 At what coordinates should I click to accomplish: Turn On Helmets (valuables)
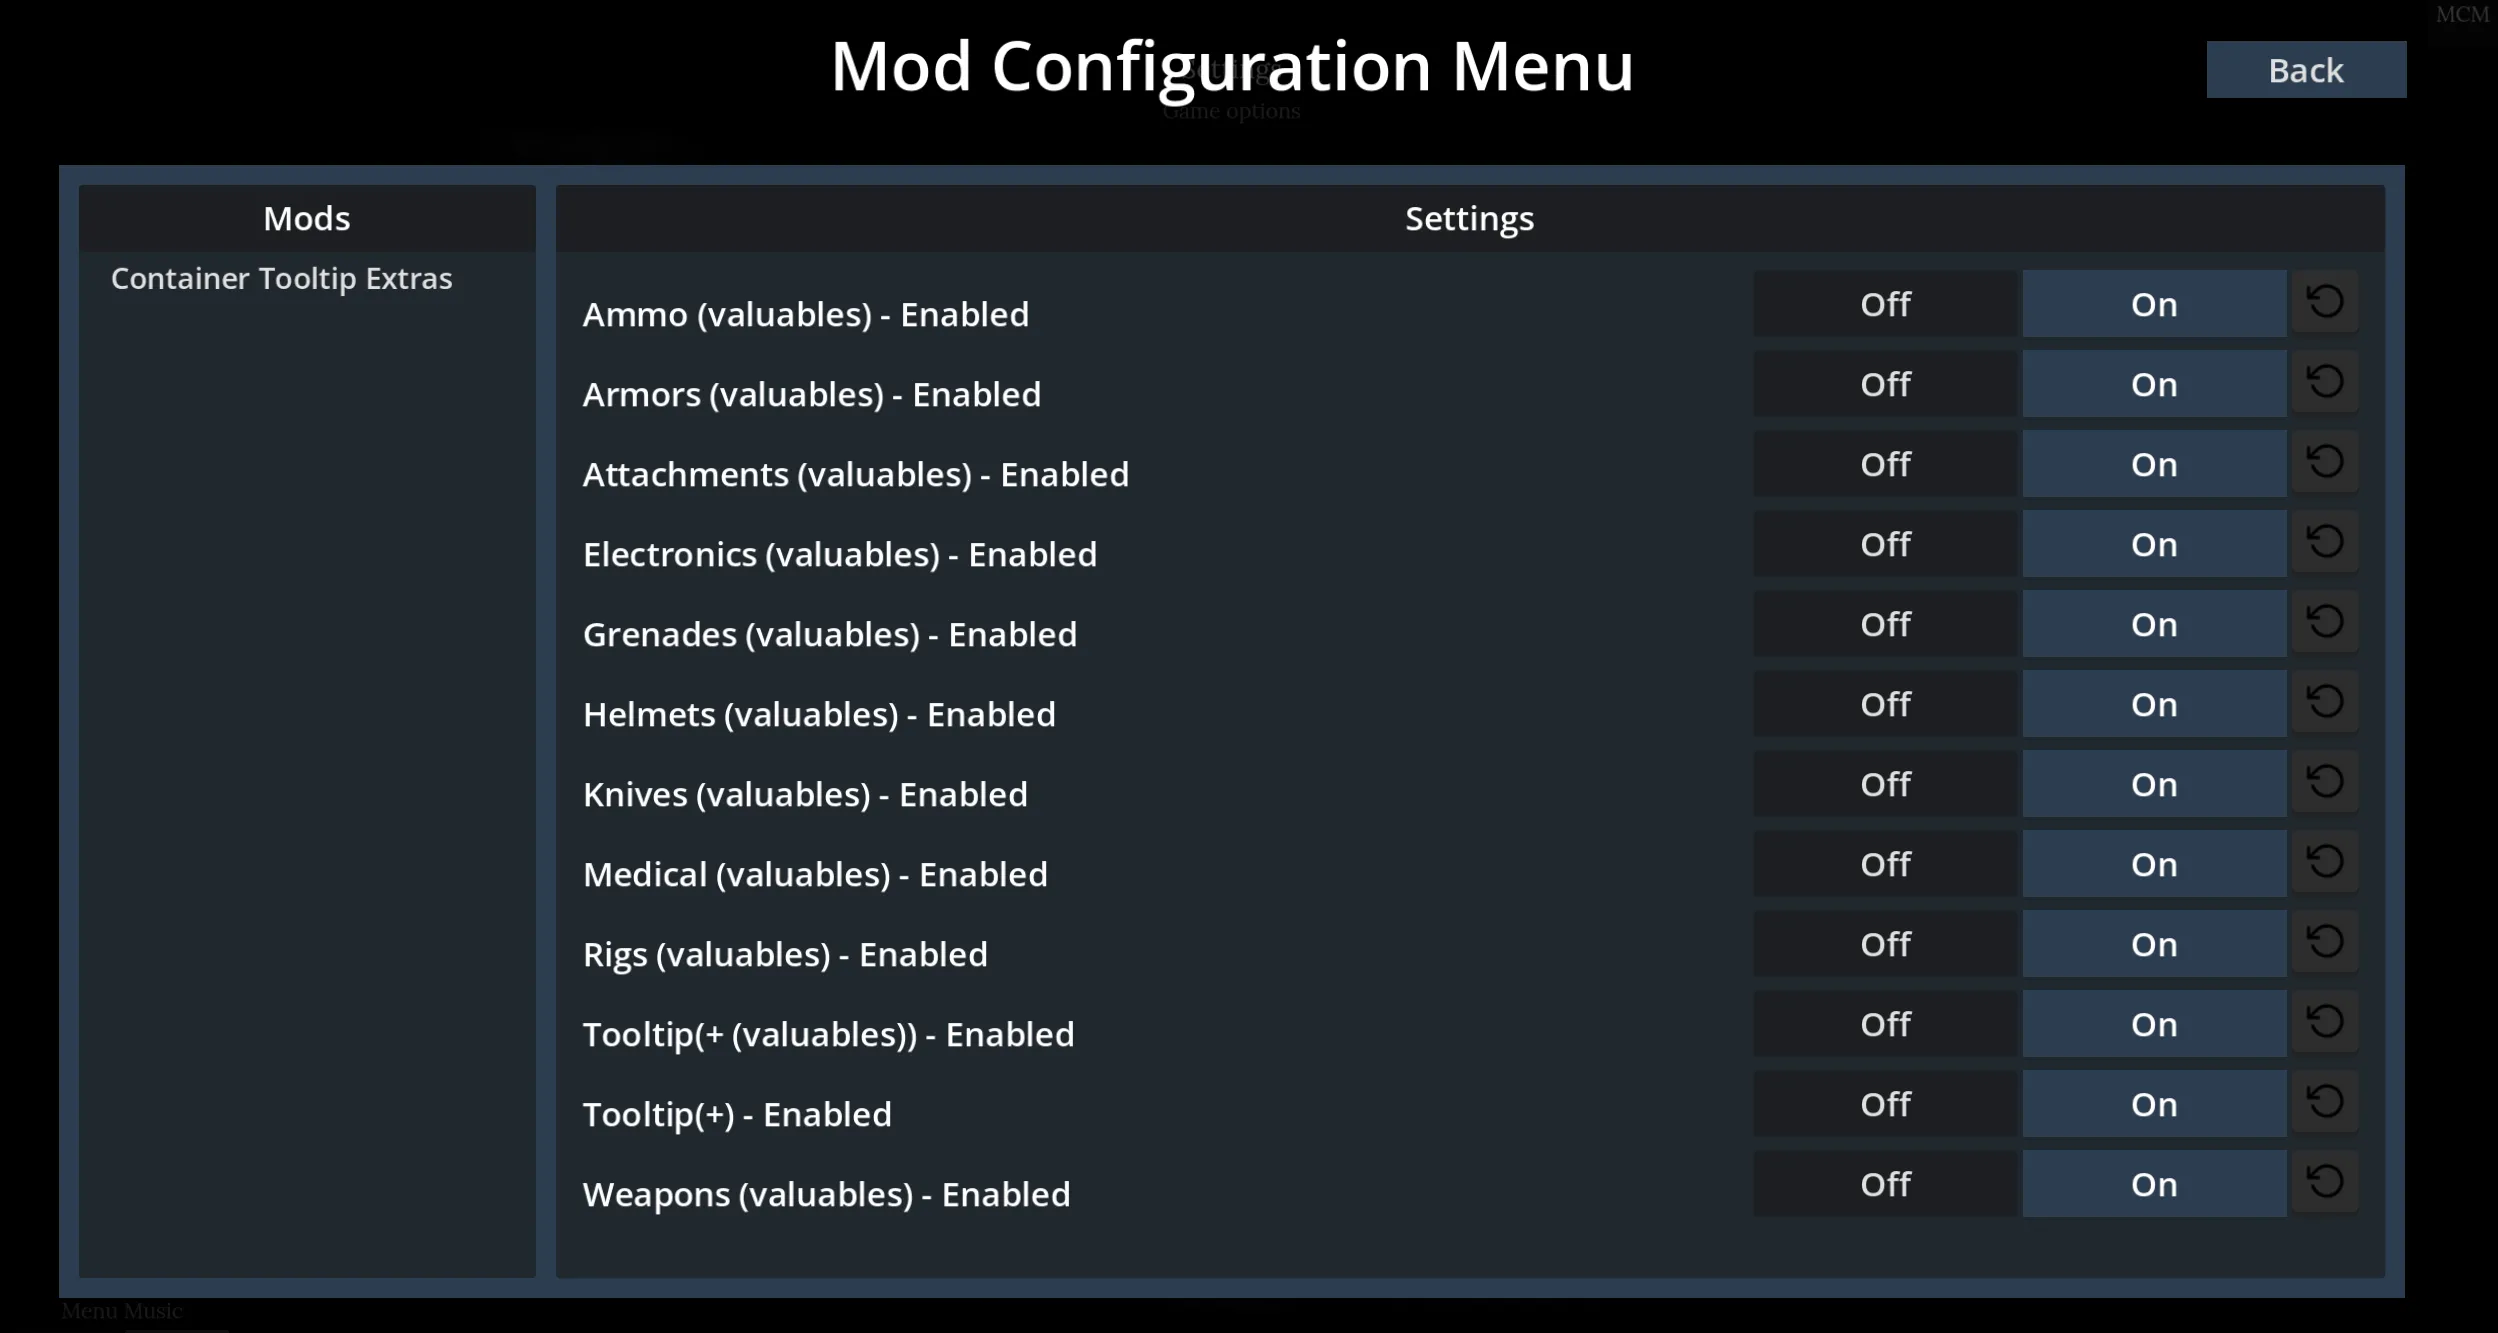tap(2154, 704)
